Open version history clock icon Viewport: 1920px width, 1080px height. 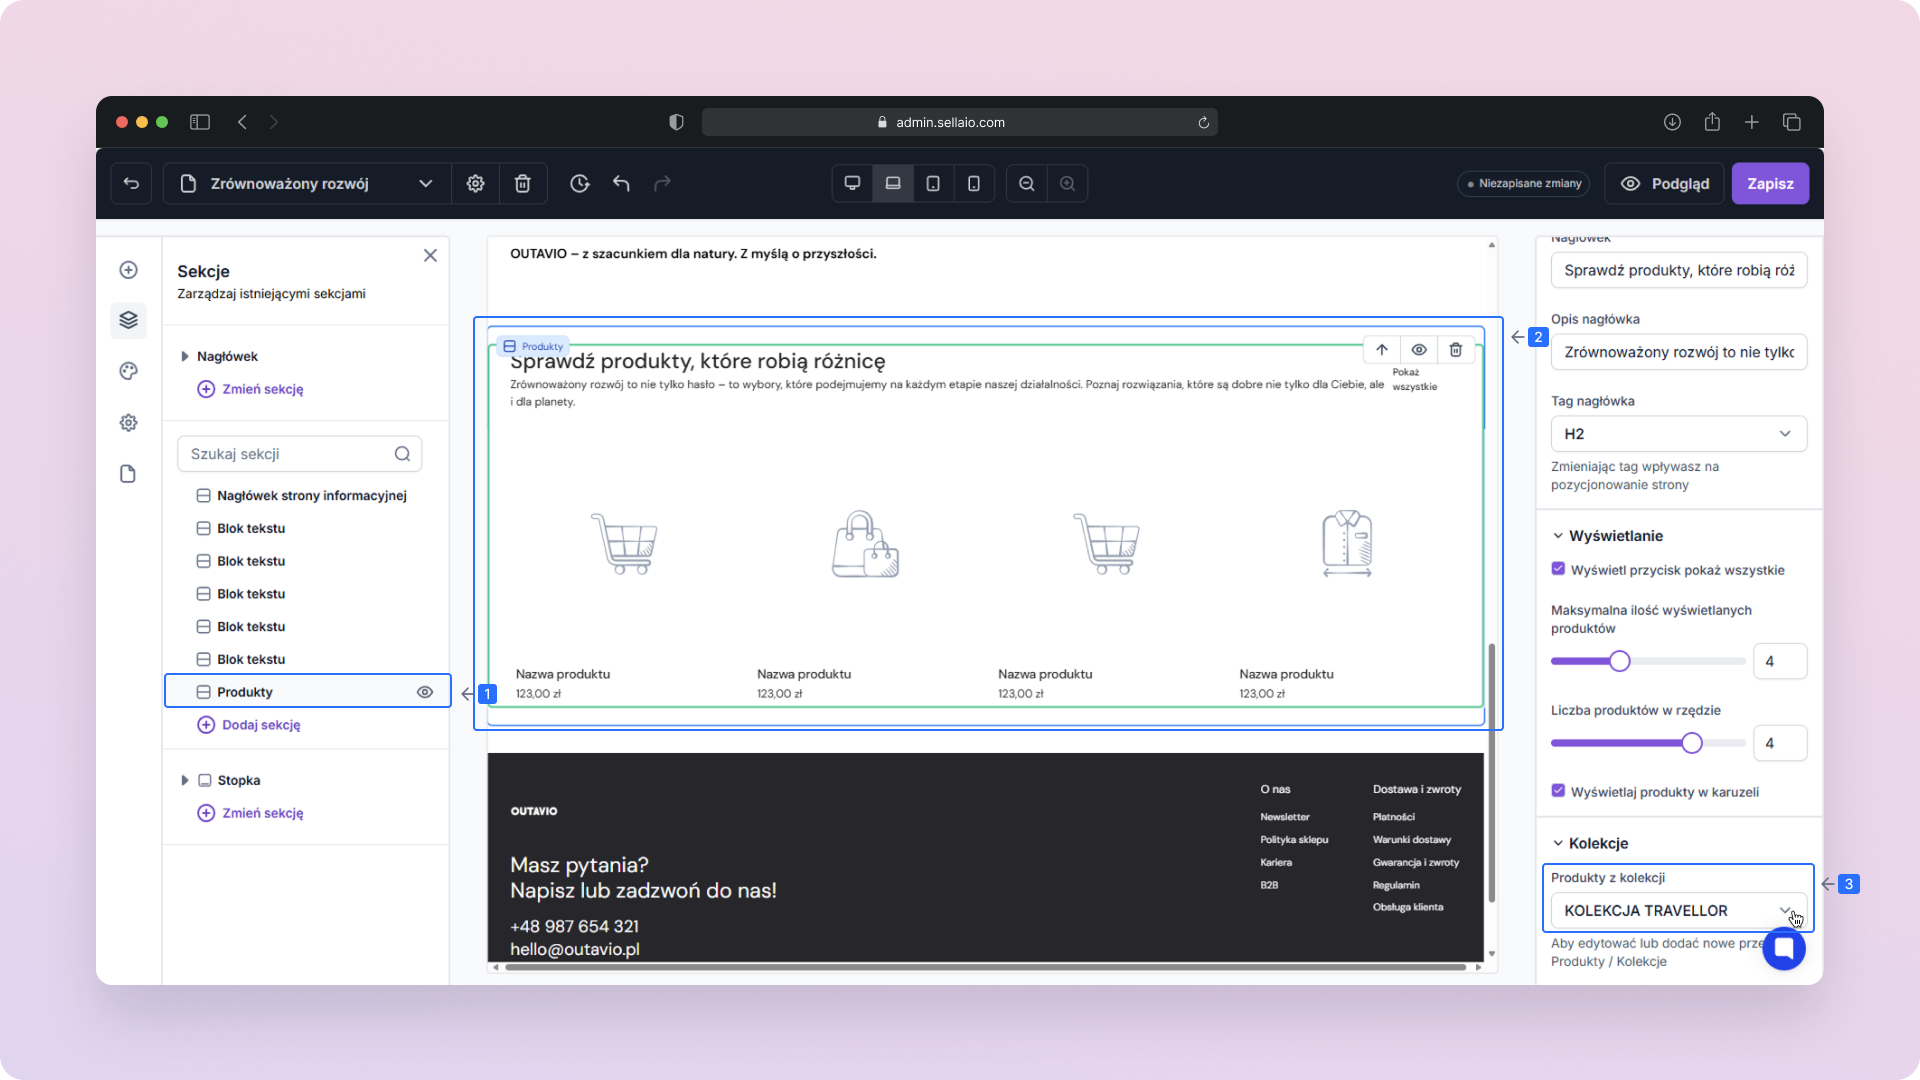[x=580, y=183]
